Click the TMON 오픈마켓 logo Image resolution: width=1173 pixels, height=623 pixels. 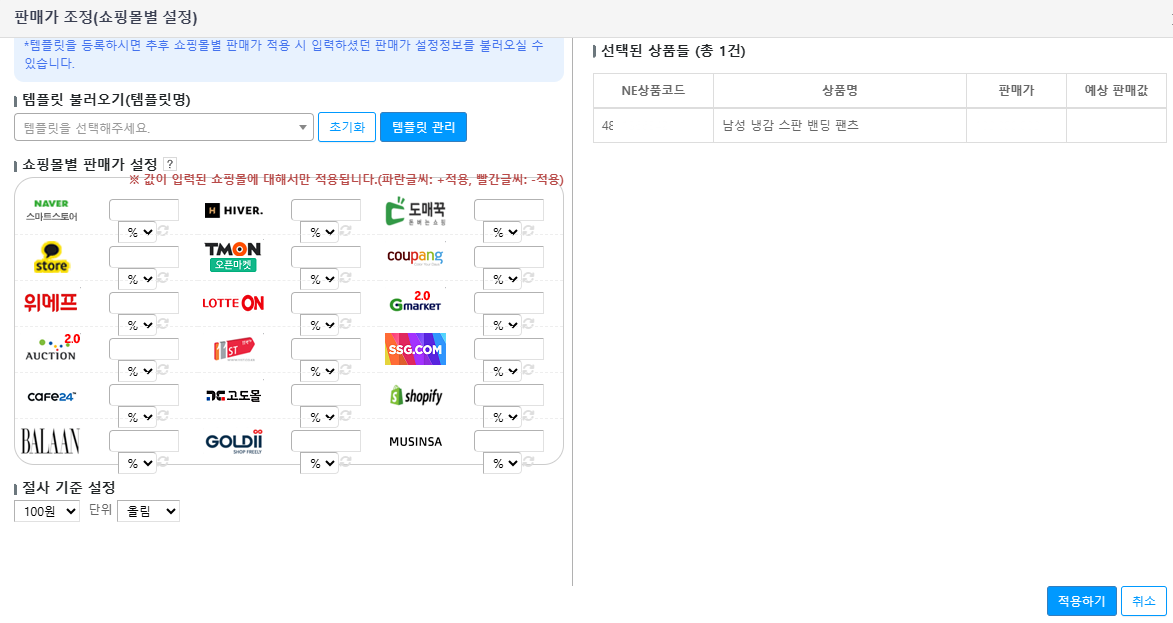point(233,257)
